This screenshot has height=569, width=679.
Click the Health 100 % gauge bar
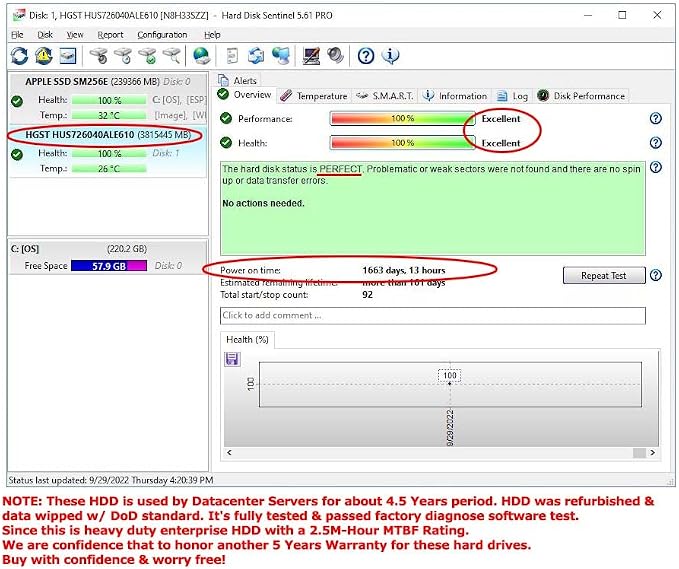click(402, 142)
